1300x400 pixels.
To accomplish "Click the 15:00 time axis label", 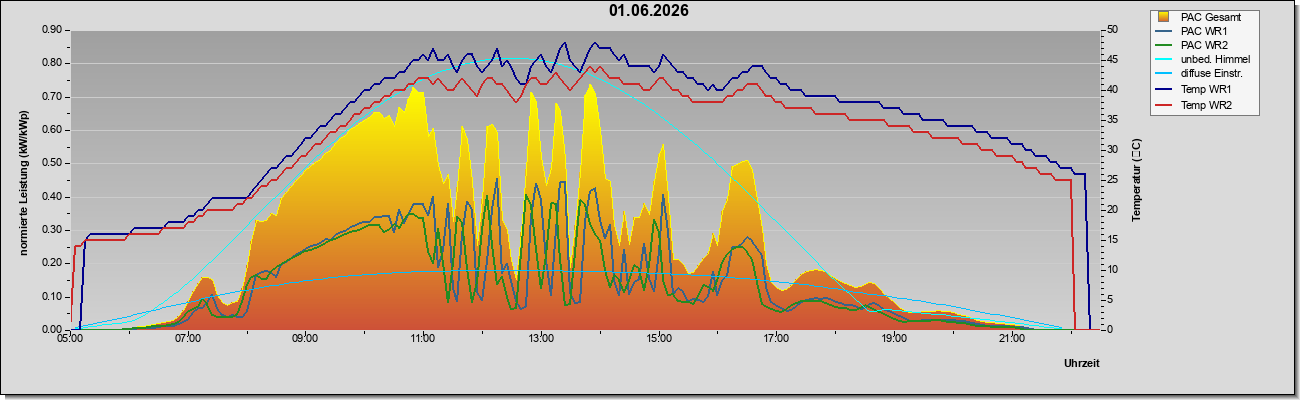I will click(x=659, y=340).
